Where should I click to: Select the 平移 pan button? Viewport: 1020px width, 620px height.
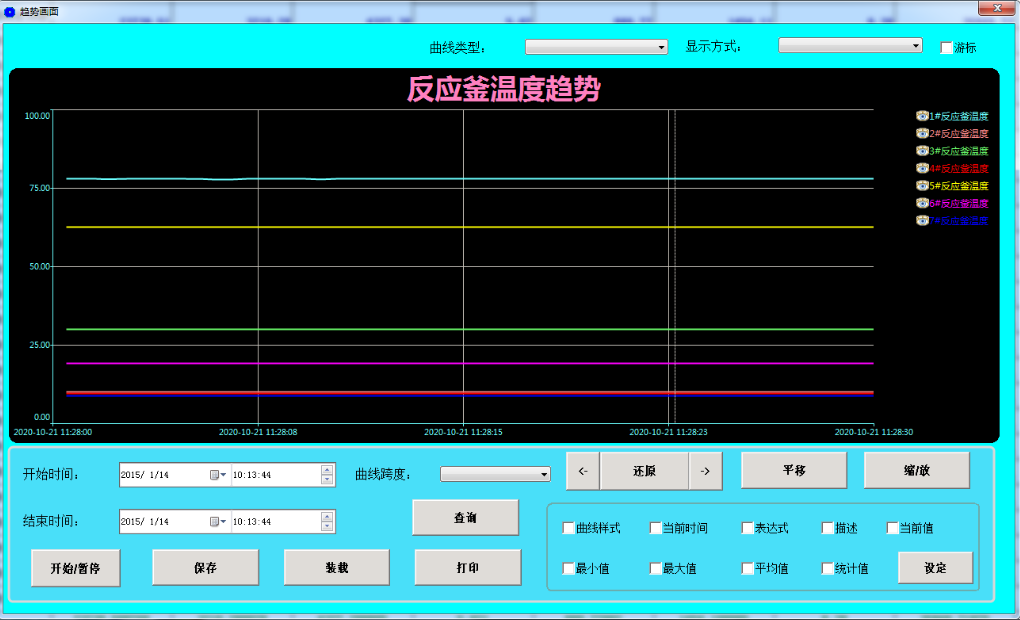click(794, 470)
